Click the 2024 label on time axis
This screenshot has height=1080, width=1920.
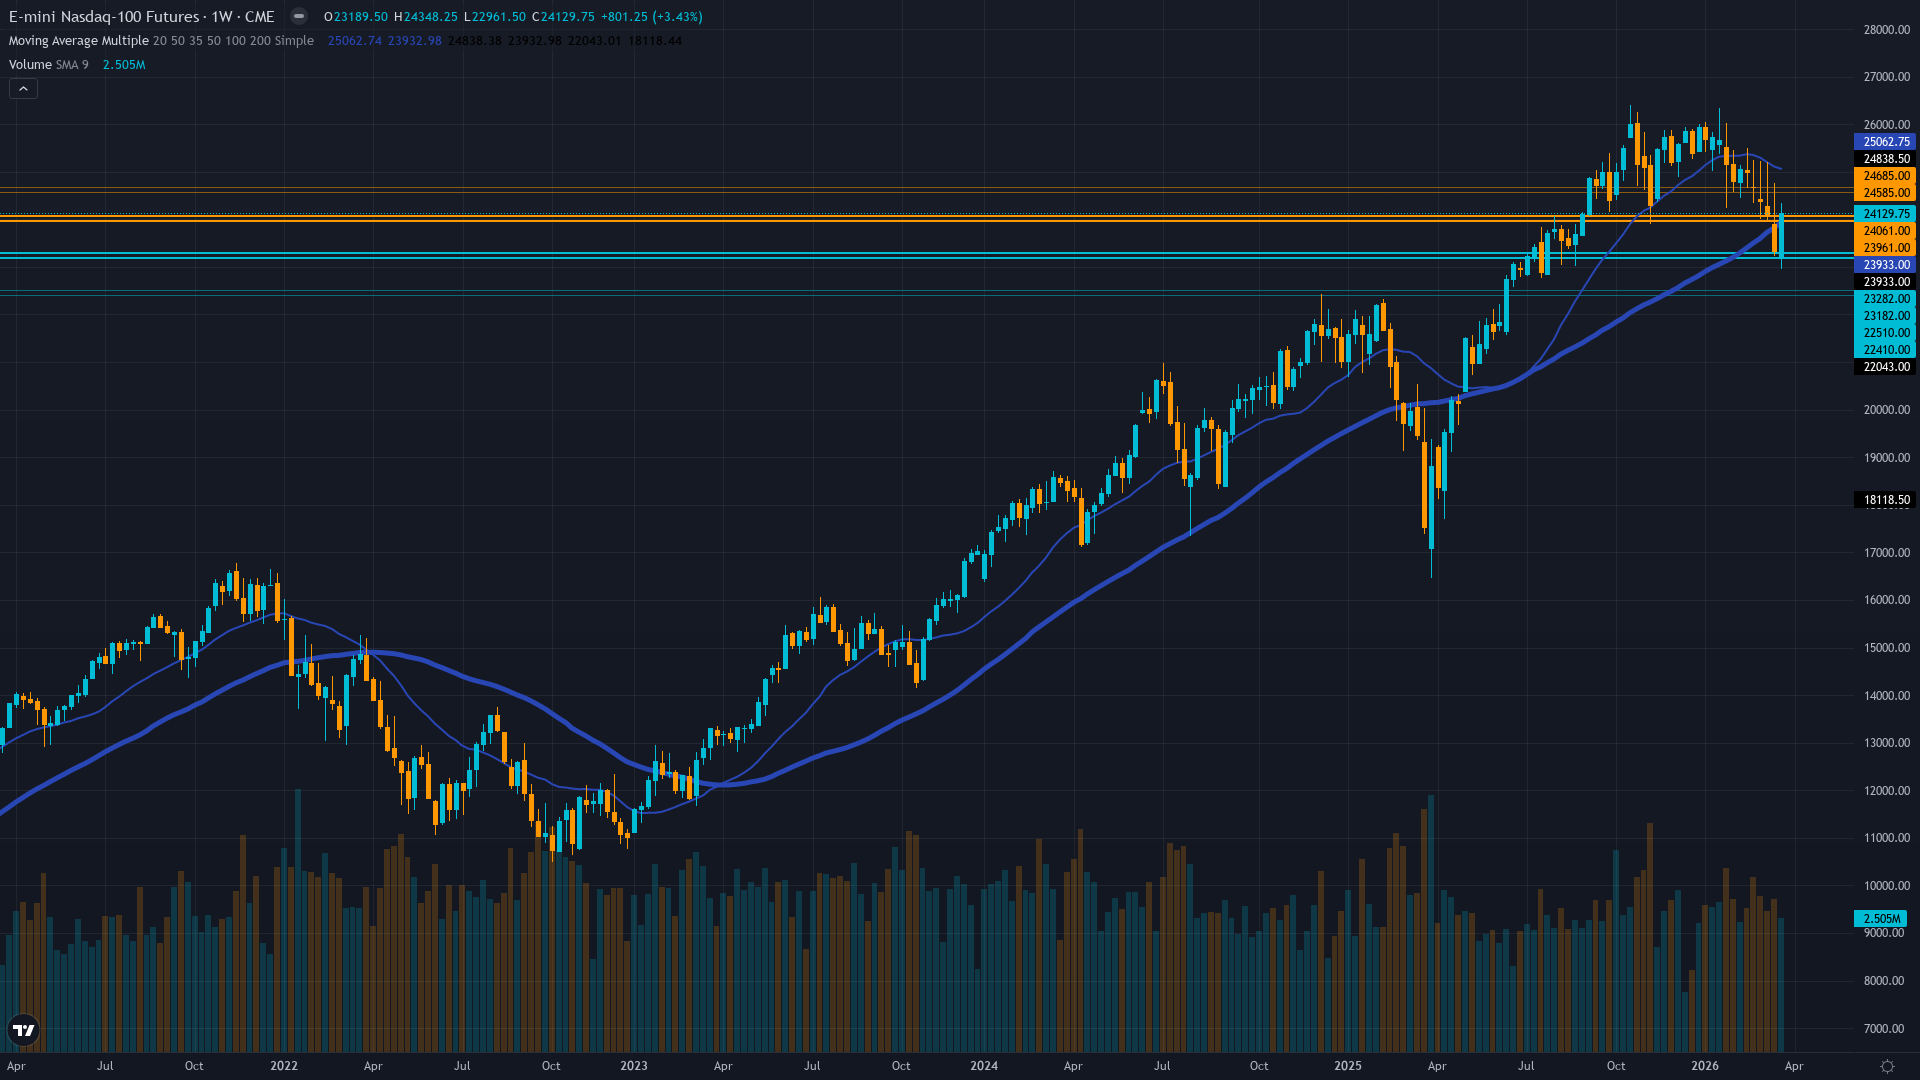click(x=984, y=1066)
